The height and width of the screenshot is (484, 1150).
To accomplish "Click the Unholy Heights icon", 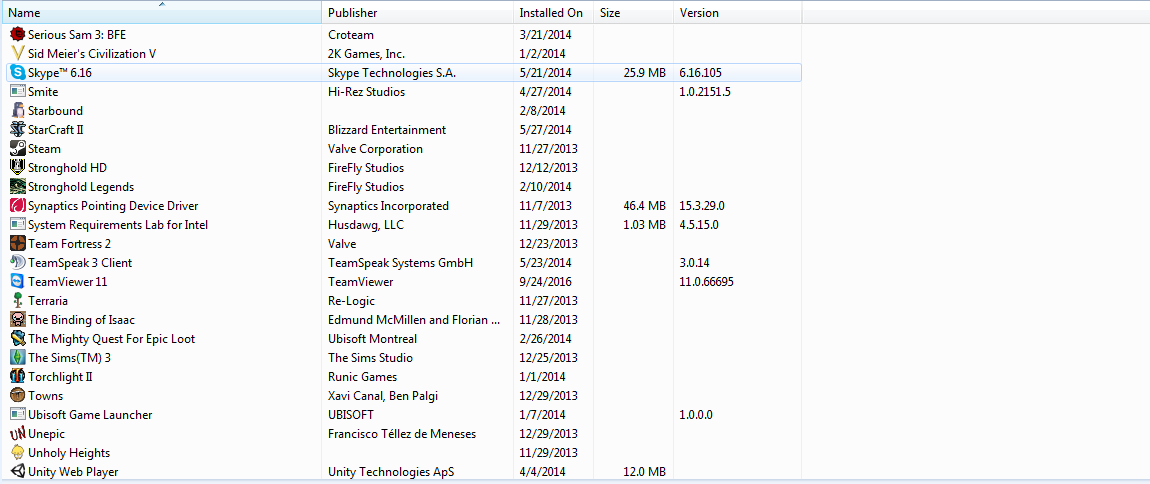I will pyautogui.click(x=18, y=453).
